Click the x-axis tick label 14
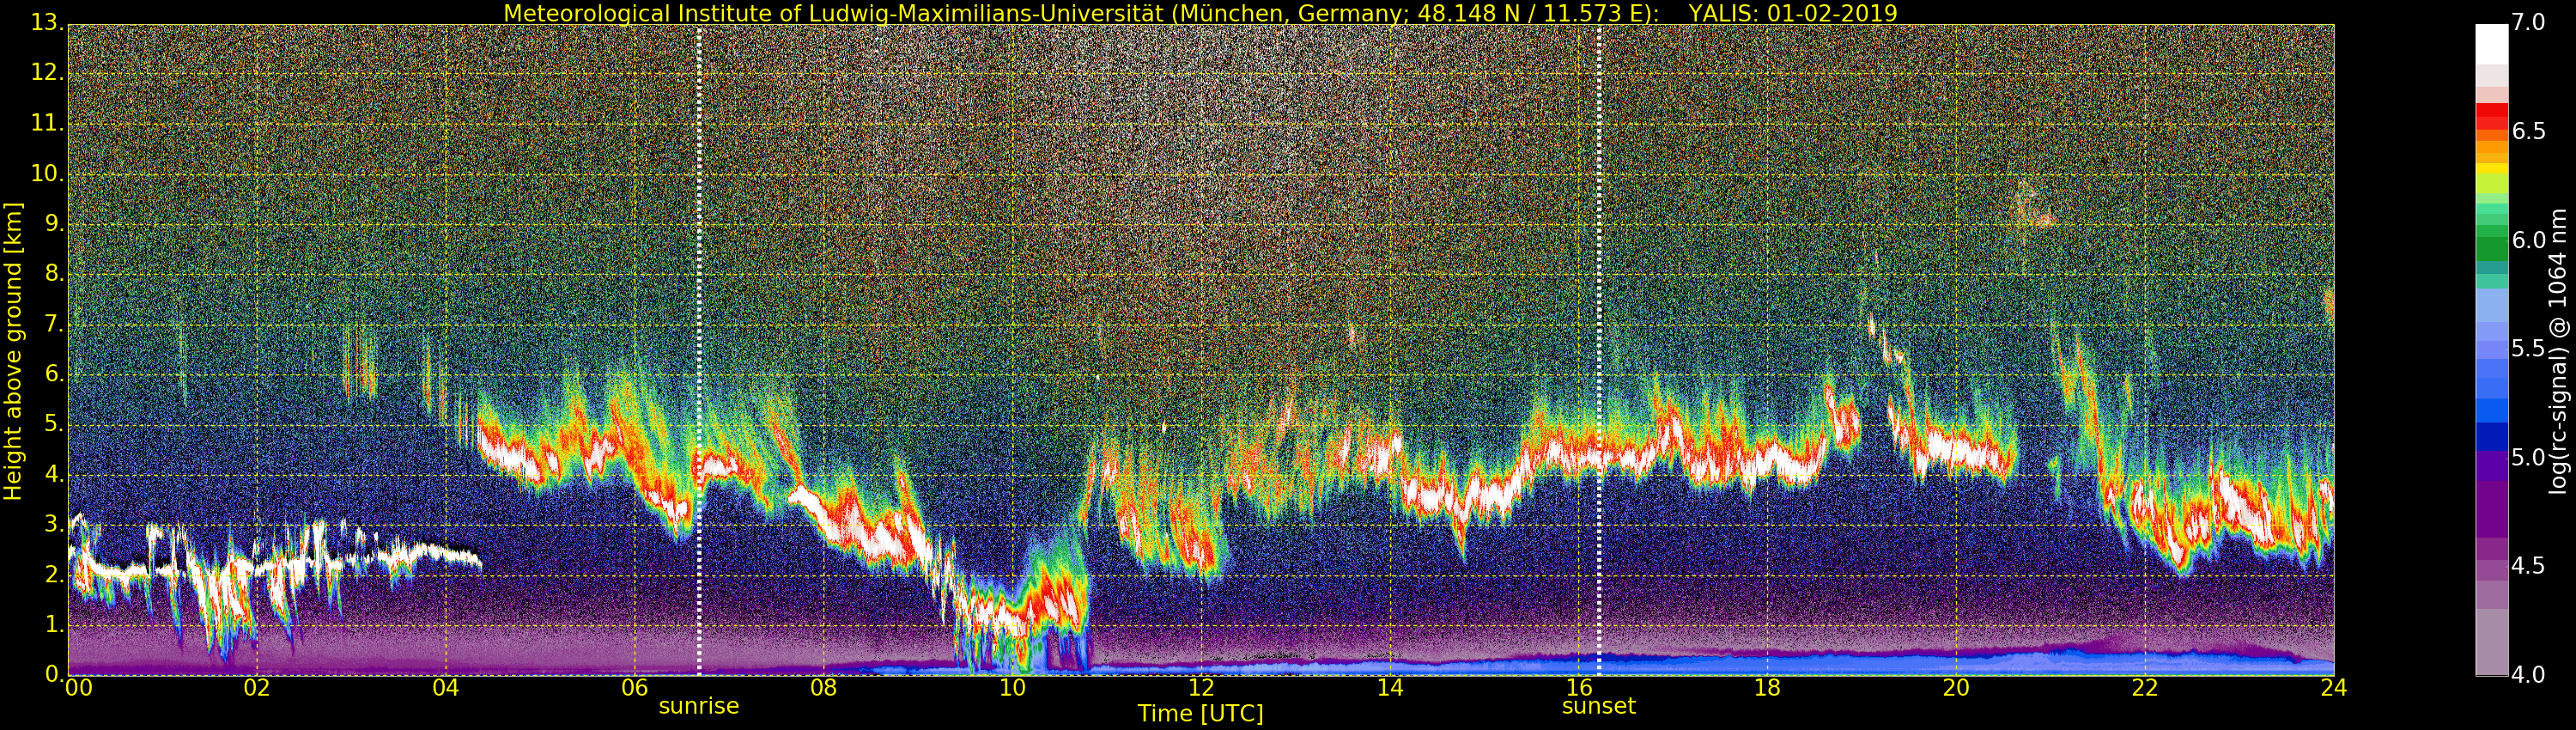2576x730 pixels. pyautogui.click(x=1390, y=688)
